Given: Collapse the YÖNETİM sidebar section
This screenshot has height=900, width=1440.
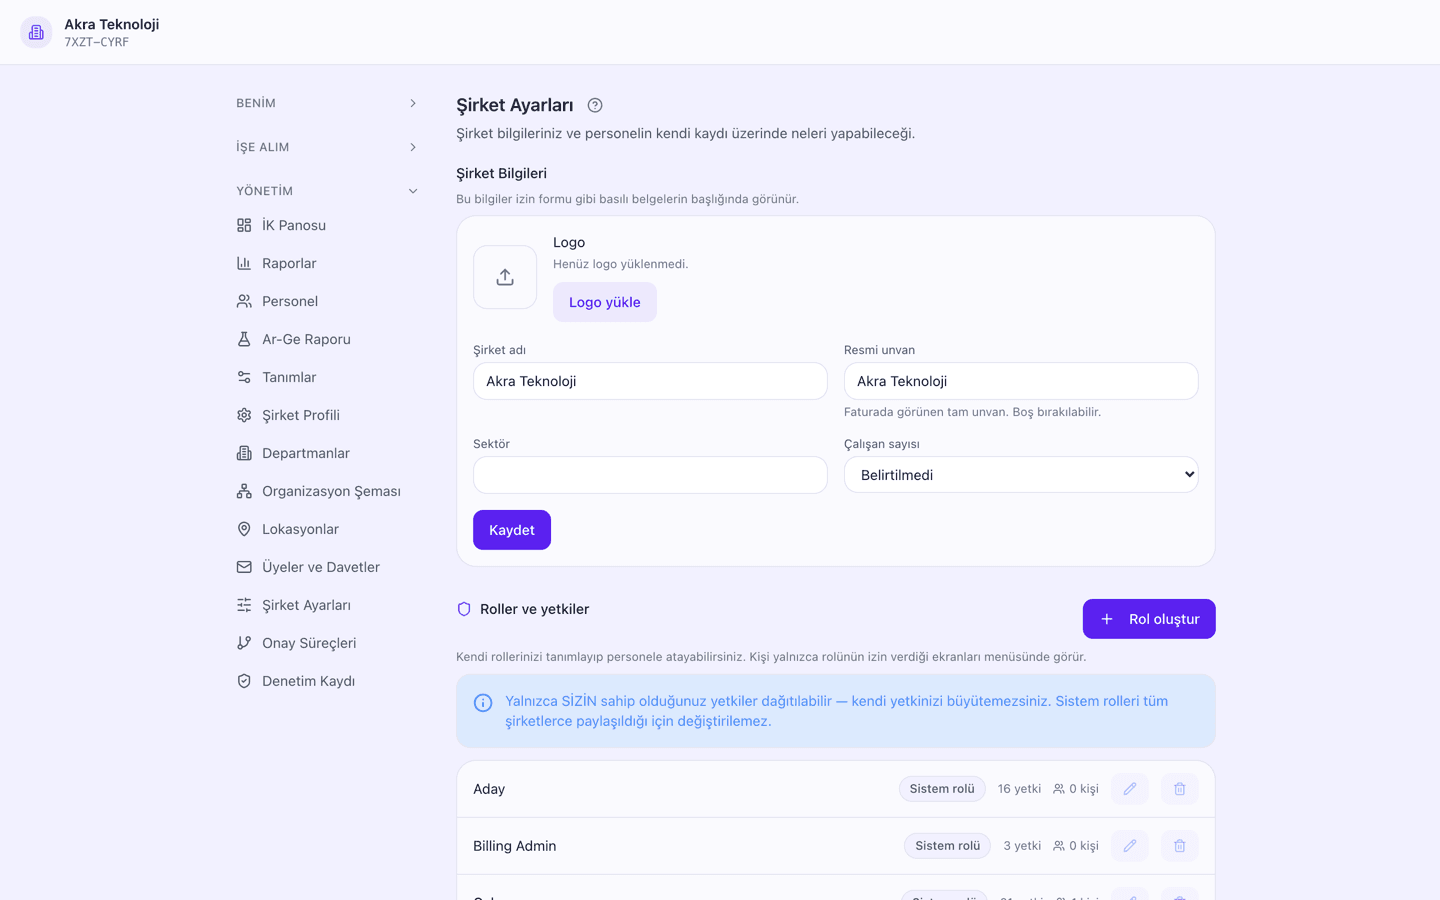Looking at the screenshot, I should click(328, 191).
